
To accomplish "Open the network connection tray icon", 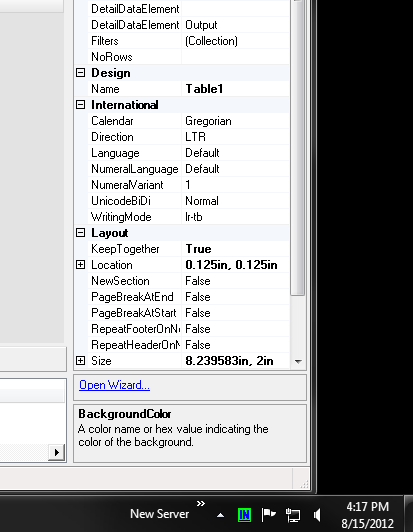I will 293,516.
